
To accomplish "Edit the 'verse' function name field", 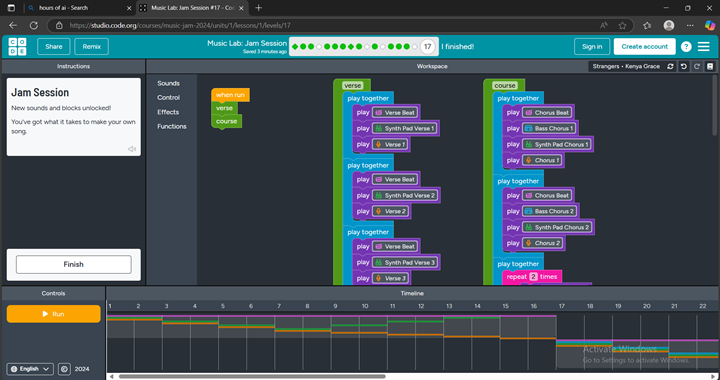I will pos(353,85).
